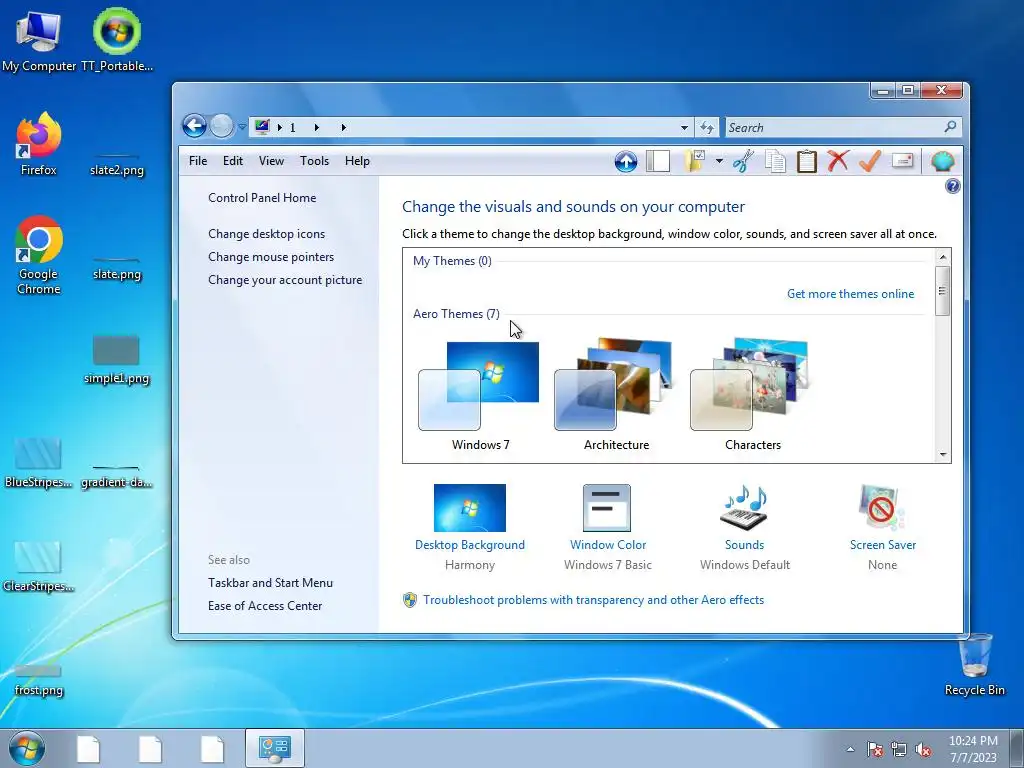Viewport: 1024px width, 768px height.
Task: Open the Sounds musical notes icon
Action: 744,508
